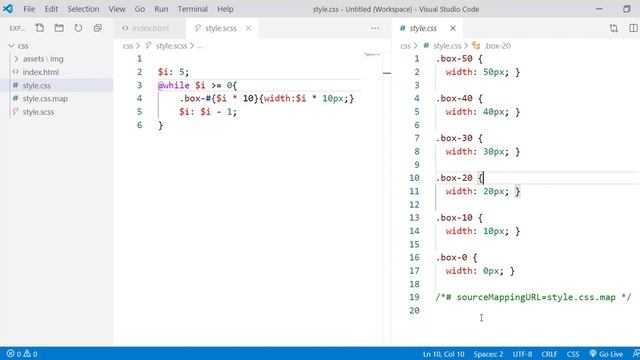The width and height of the screenshot is (640, 360).
Task: Change indentation via Spaces: 2
Action: click(x=488, y=354)
